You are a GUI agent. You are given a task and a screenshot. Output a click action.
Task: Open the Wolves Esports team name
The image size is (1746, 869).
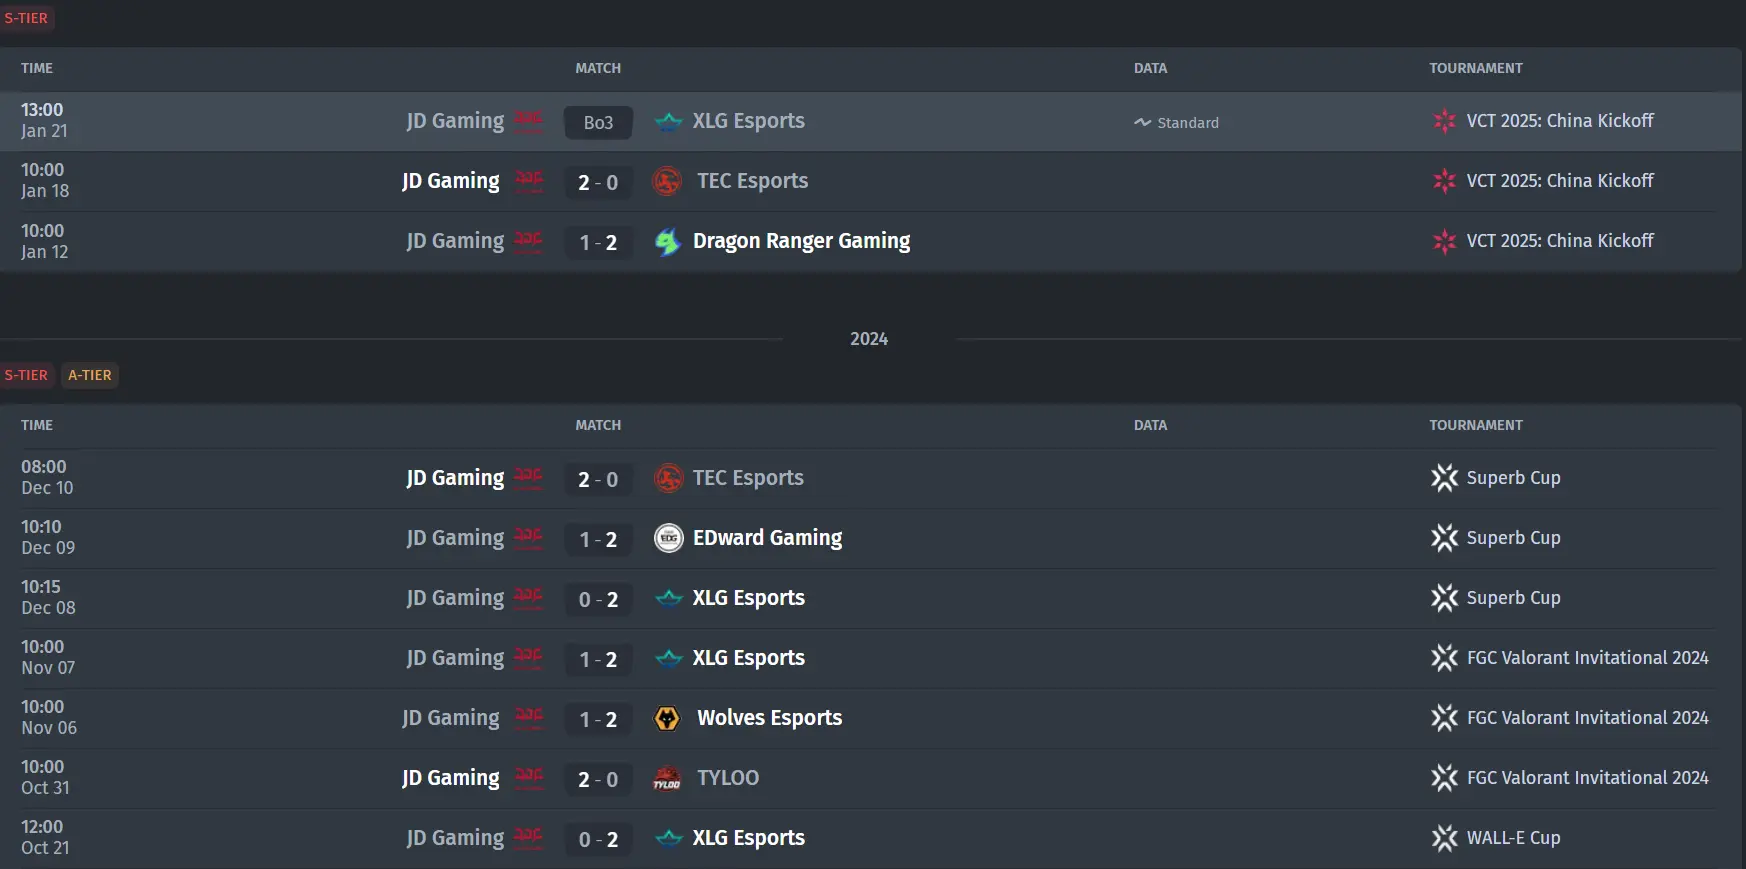coord(769,718)
